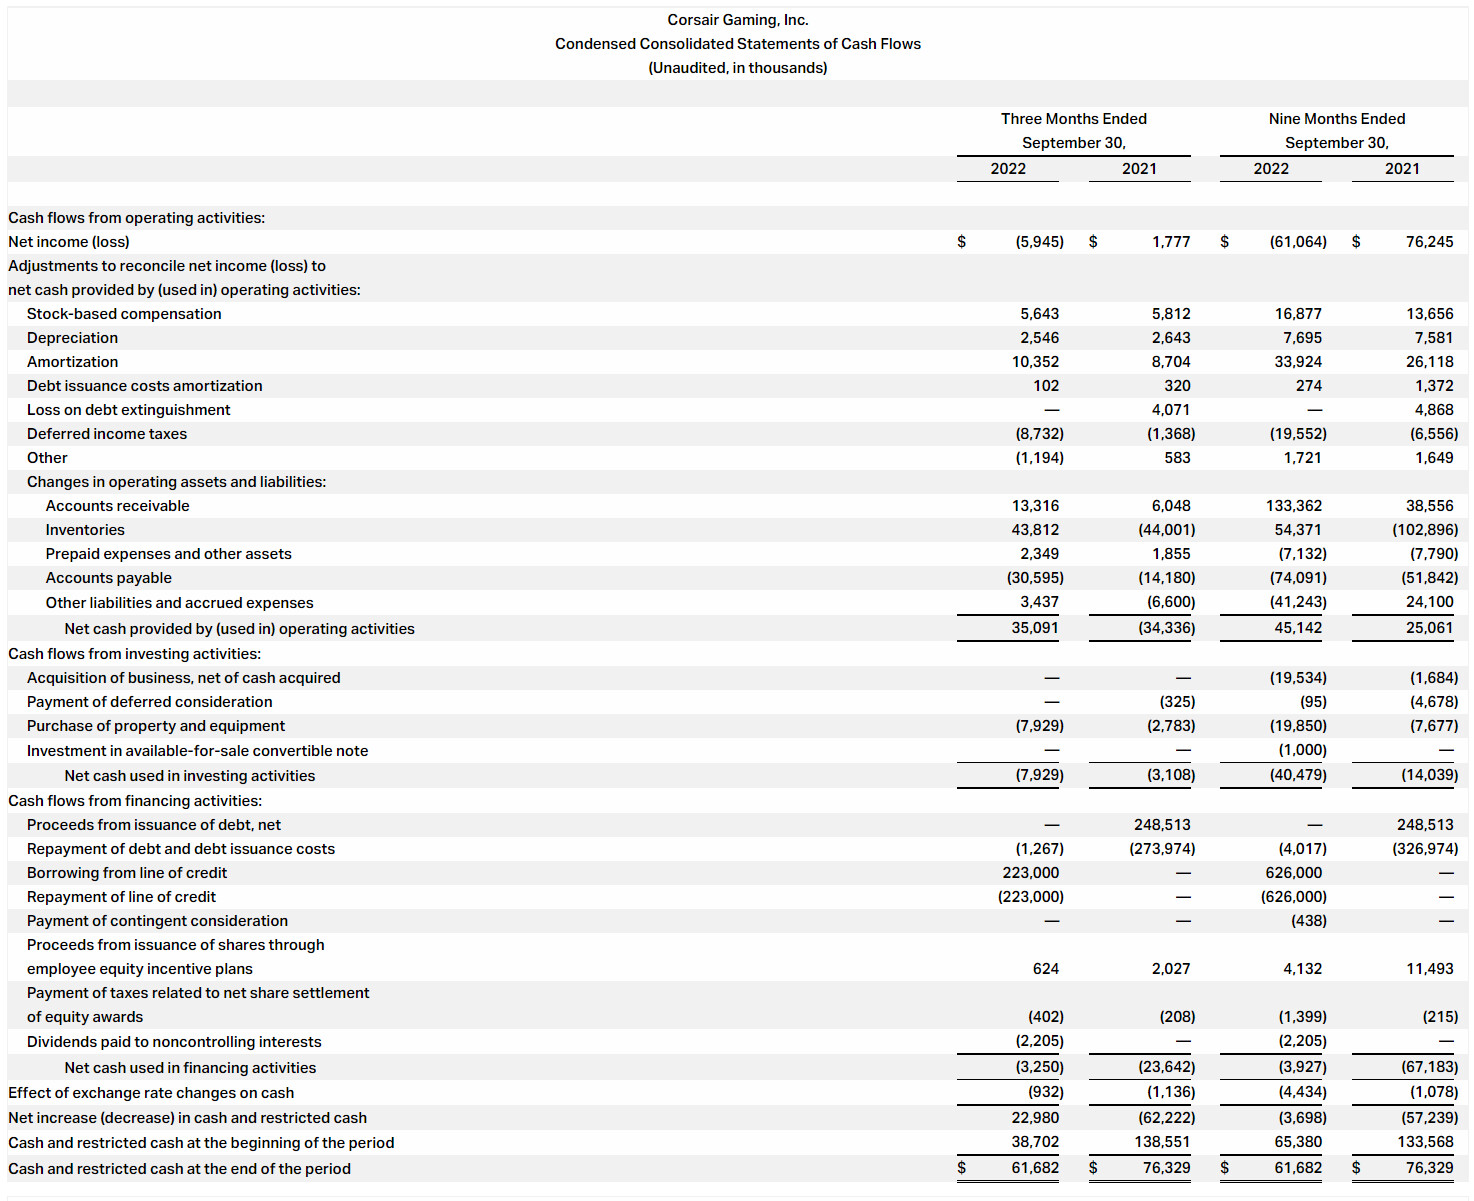Click beginning cash value "138,551"
This screenshot has height=1201, width=1474.
[1162, 1142]
